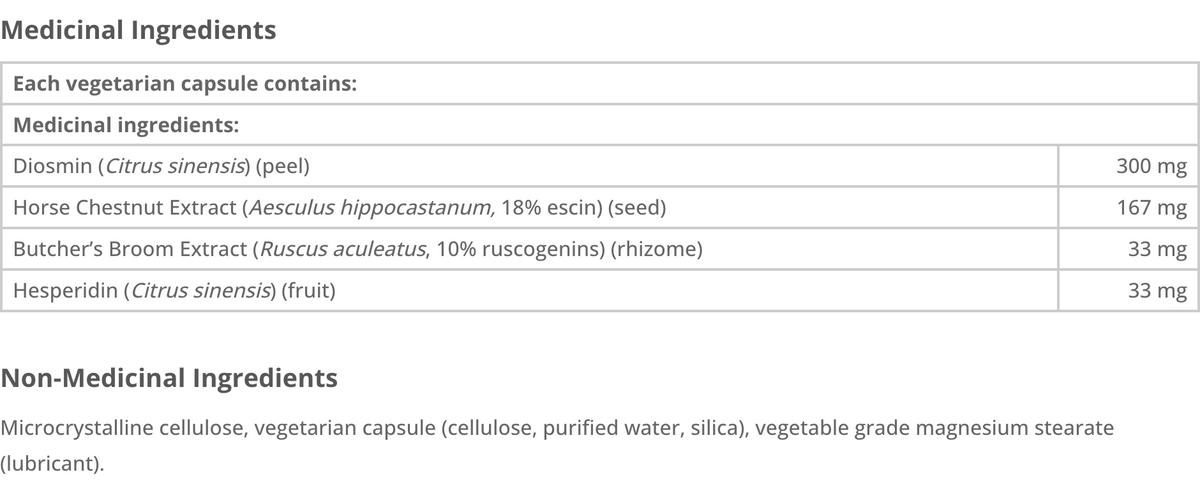
Task: Click Butcher's Broom 33 mg cell
Action: [x=1127, y=250]
